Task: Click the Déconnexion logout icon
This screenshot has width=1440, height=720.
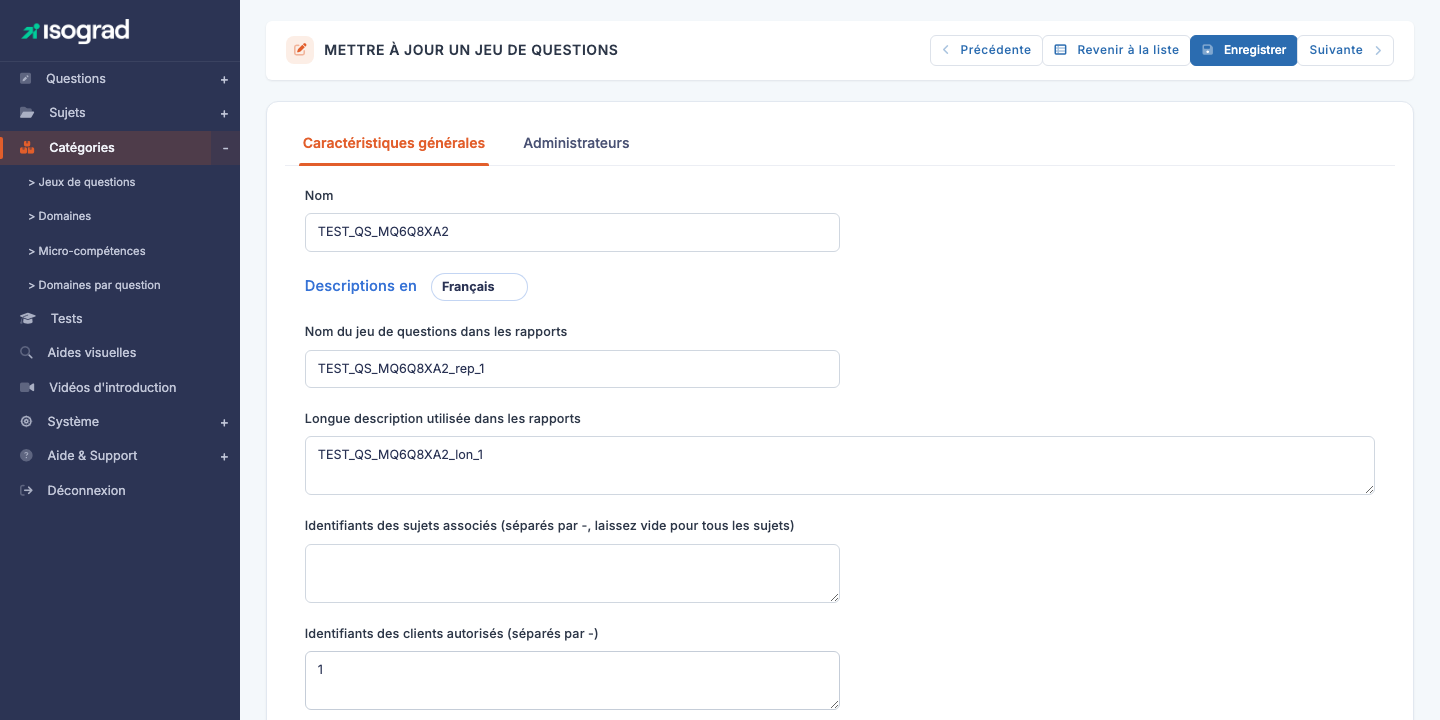Action: pyautogui.click(x=26, y=491)
